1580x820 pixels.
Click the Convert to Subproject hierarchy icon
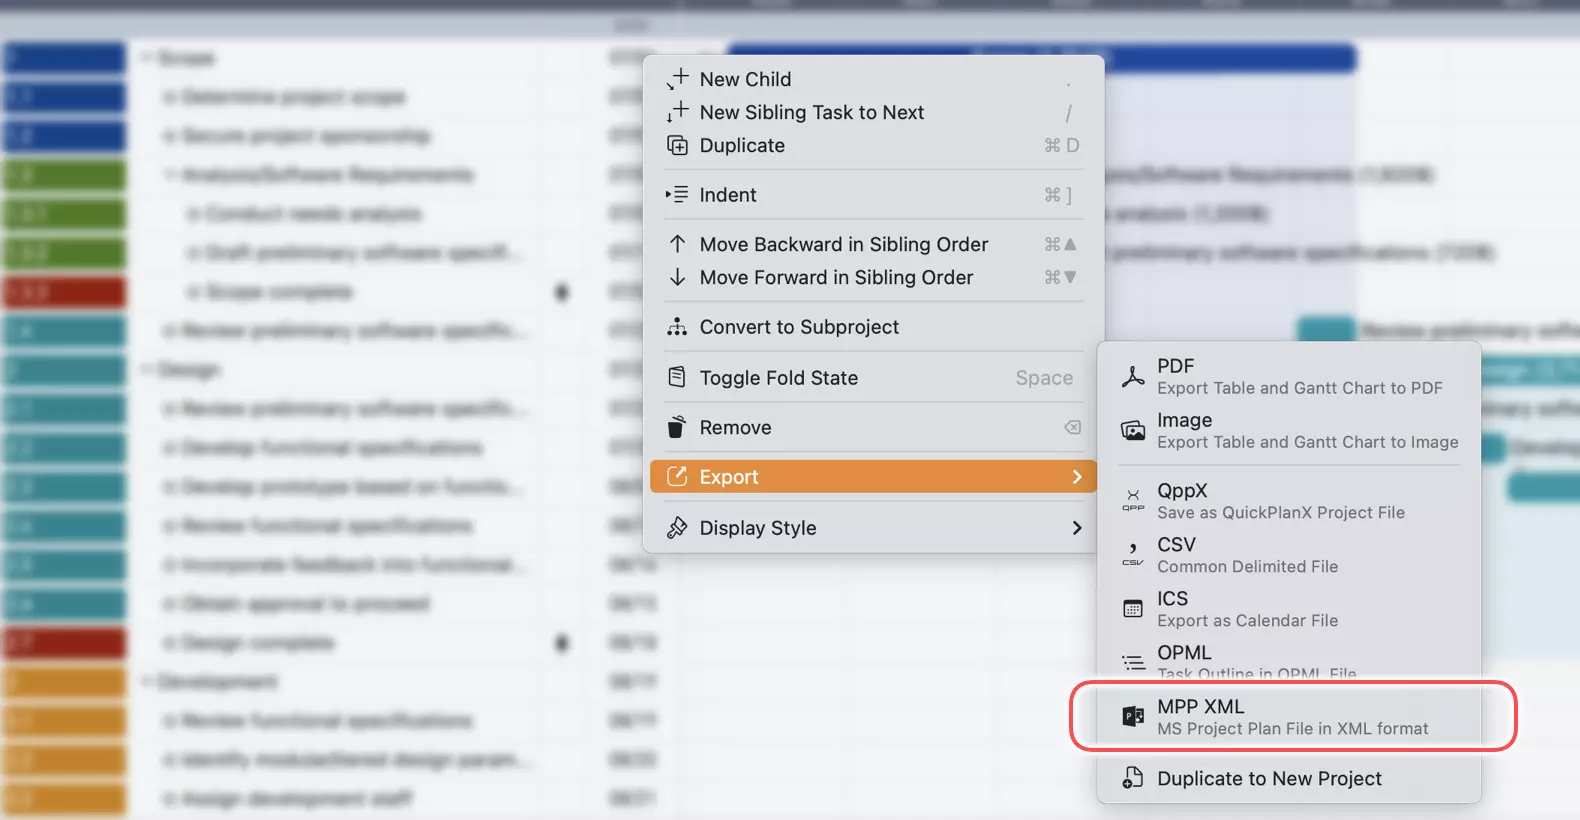pos(678,327)
